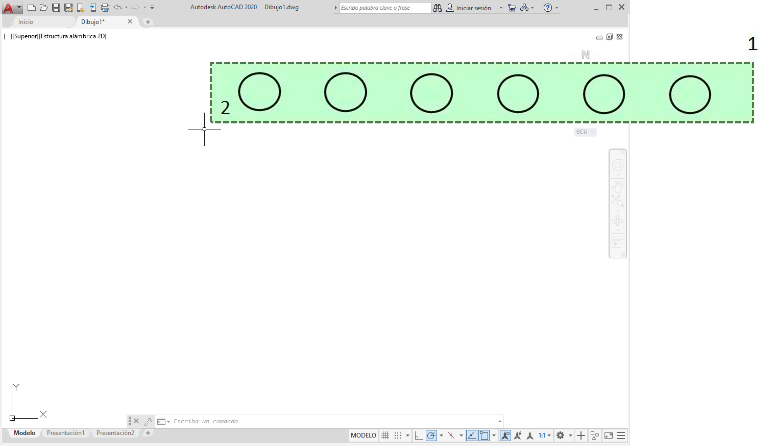
Task: Open polar tracking angle dropdown
Action: 441,435
